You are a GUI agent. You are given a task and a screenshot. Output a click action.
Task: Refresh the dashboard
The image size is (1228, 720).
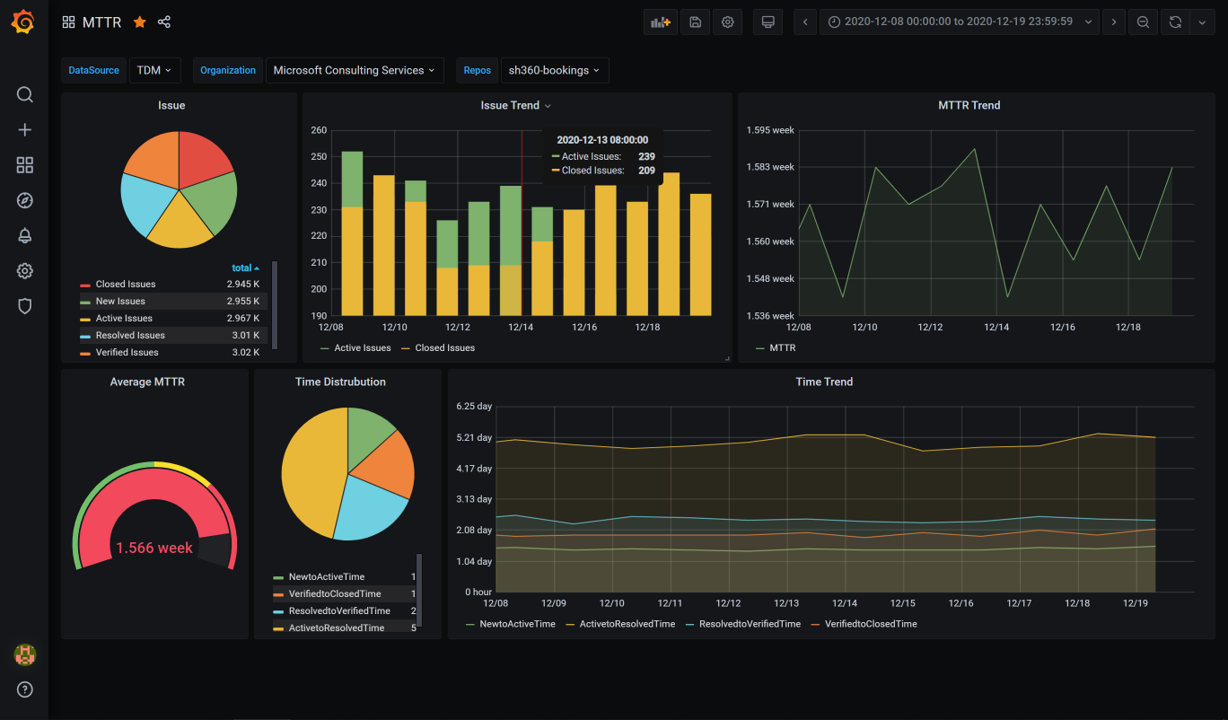click(x=1175, y=22)
